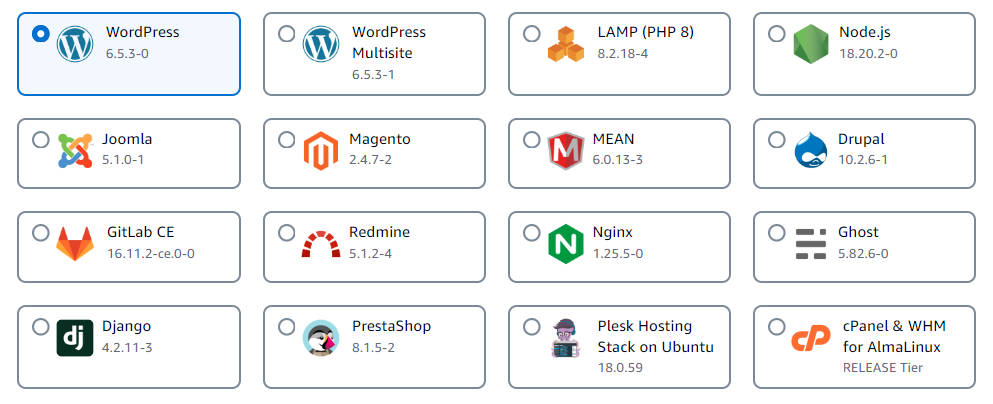Image resolution: width=993 pixels, height=404 pixels.
Task: Click the 'Joomla' blueprint name
Action: click(x=127, y=139)
